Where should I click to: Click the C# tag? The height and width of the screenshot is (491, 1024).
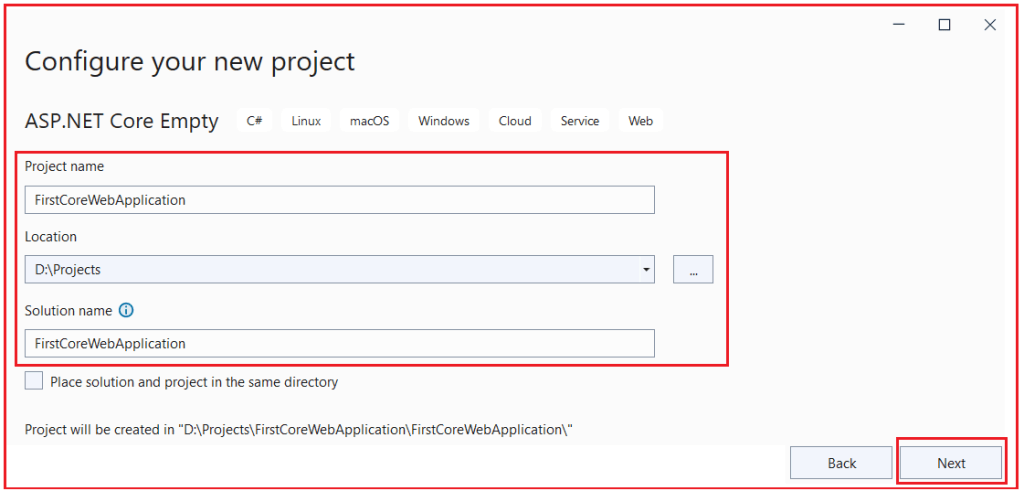pyautogui.click(x=255, y=121)
